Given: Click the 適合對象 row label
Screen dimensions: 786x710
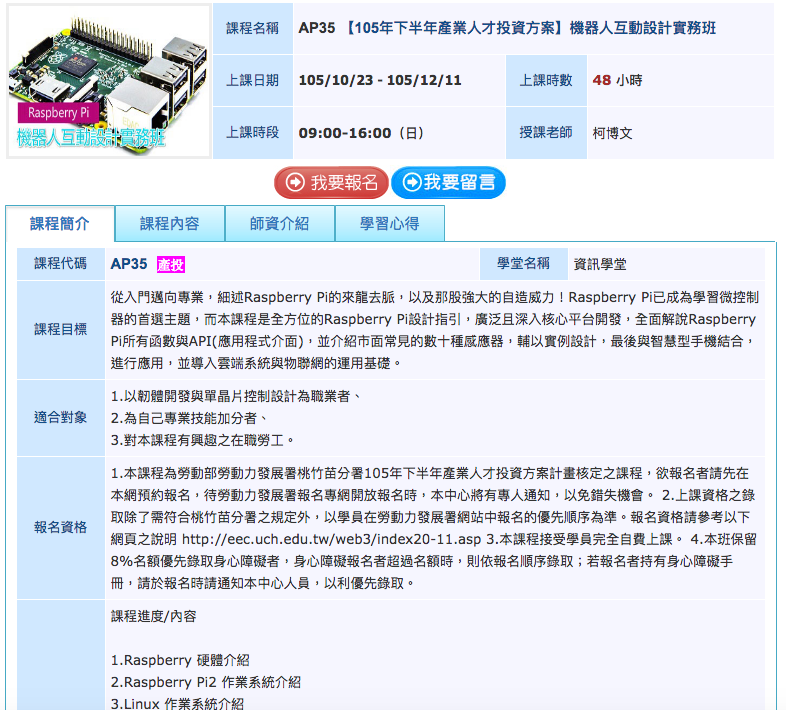Looking at the screenshot, I should click(61, 418).
